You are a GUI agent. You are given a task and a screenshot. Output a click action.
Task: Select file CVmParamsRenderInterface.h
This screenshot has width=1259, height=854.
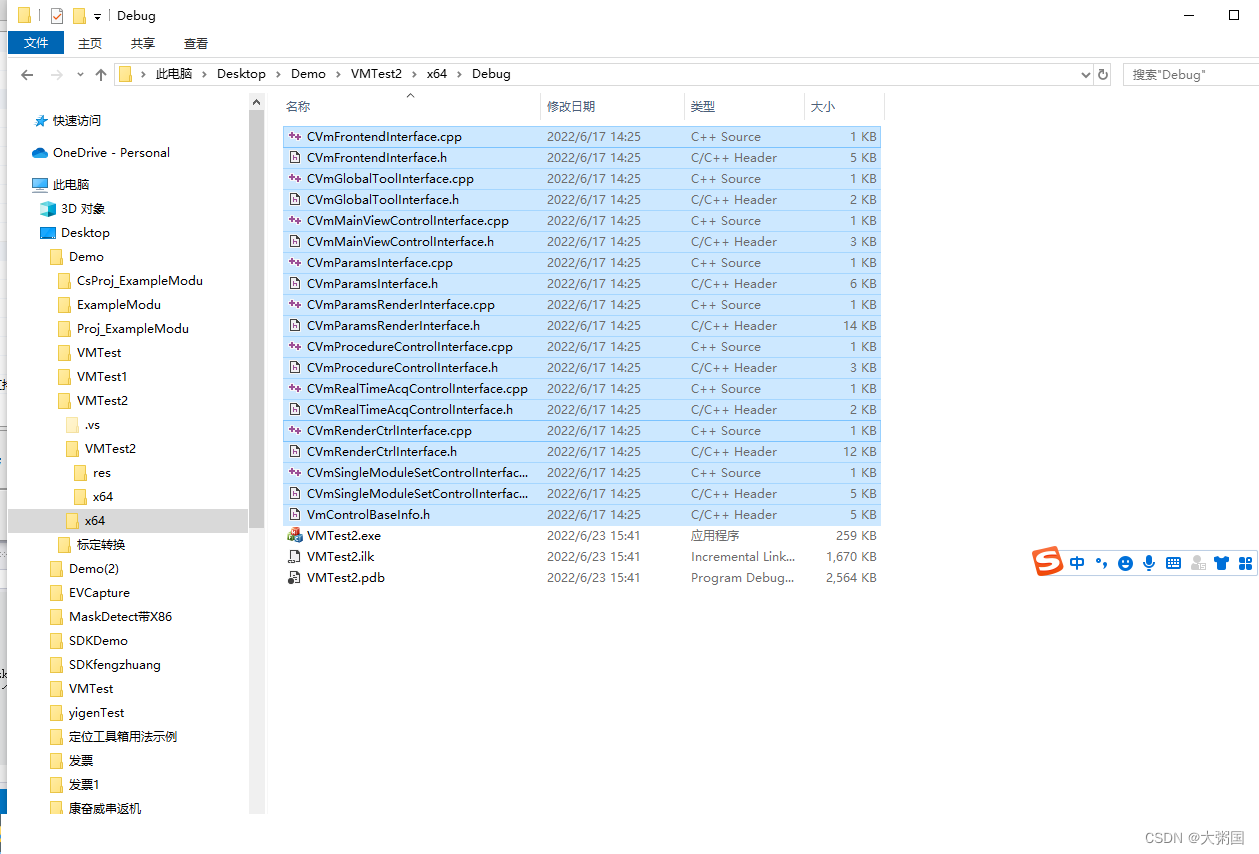tap(582, 326)
